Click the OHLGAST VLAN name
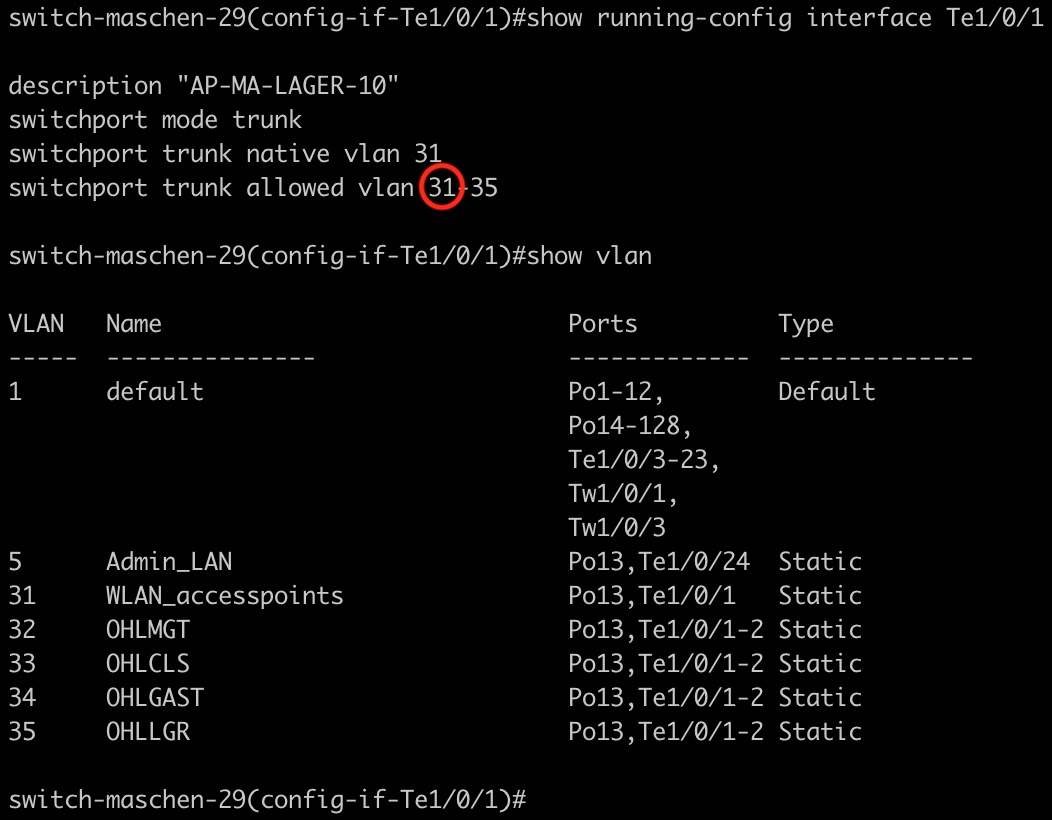The image size is (1052, 820). pyautogui.click(x=155, y=698)
